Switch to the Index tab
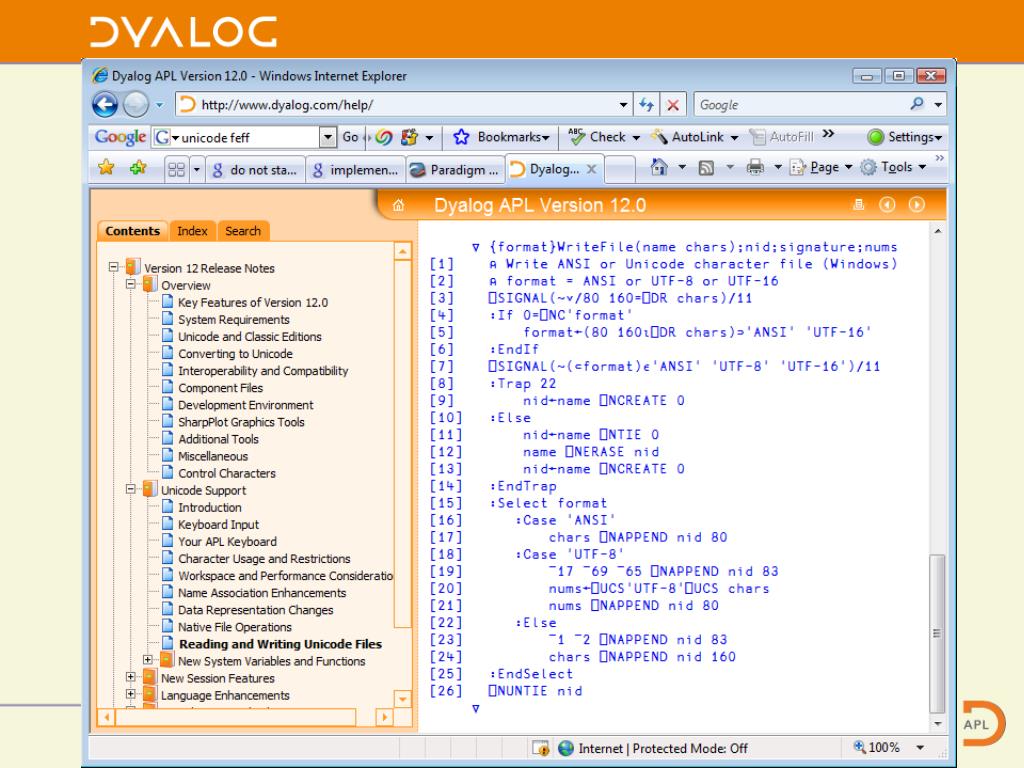The image size is (1024, 768). click(x=192, y=231)
